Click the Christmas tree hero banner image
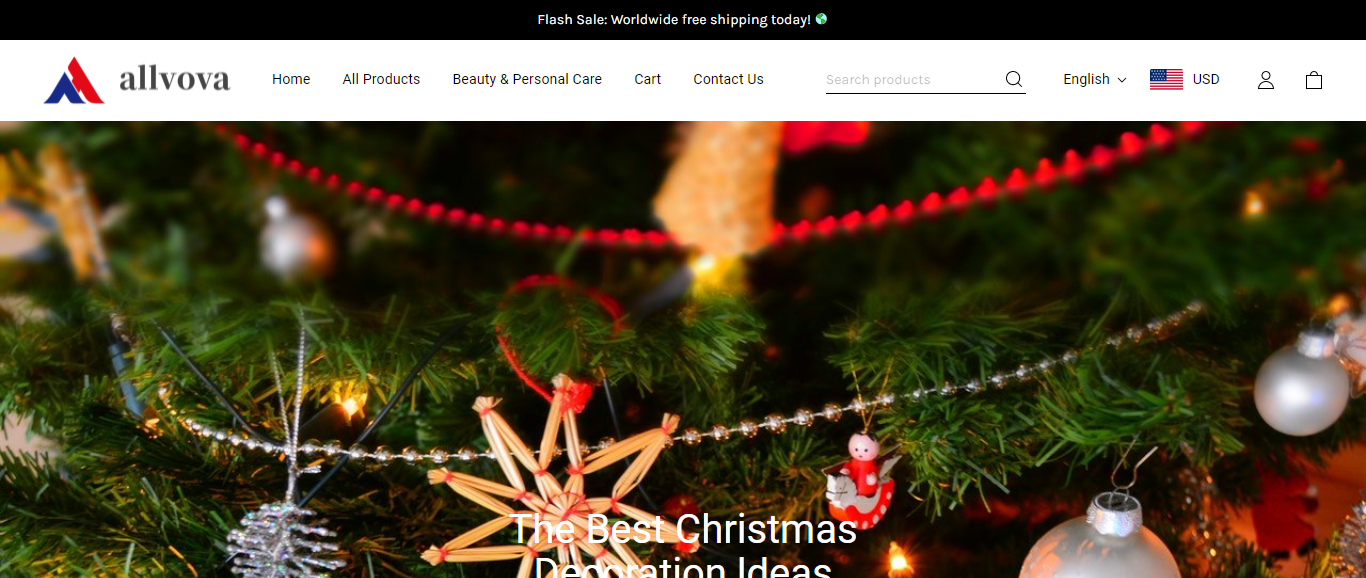Image resolution: width=1366 pixels, height=578 pixels. click(x=683, y=349)
